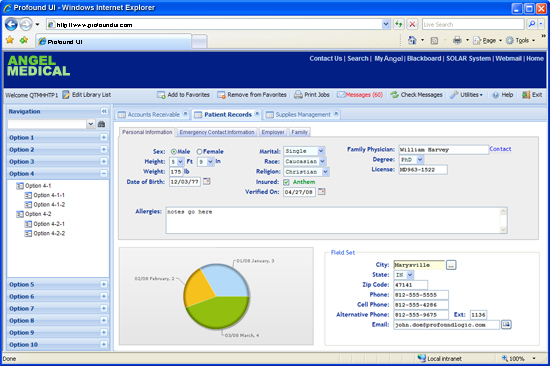Expand Option 10 in Navigation
The width and height of the screenshot is (550, 366).
[x=103, y=344]
